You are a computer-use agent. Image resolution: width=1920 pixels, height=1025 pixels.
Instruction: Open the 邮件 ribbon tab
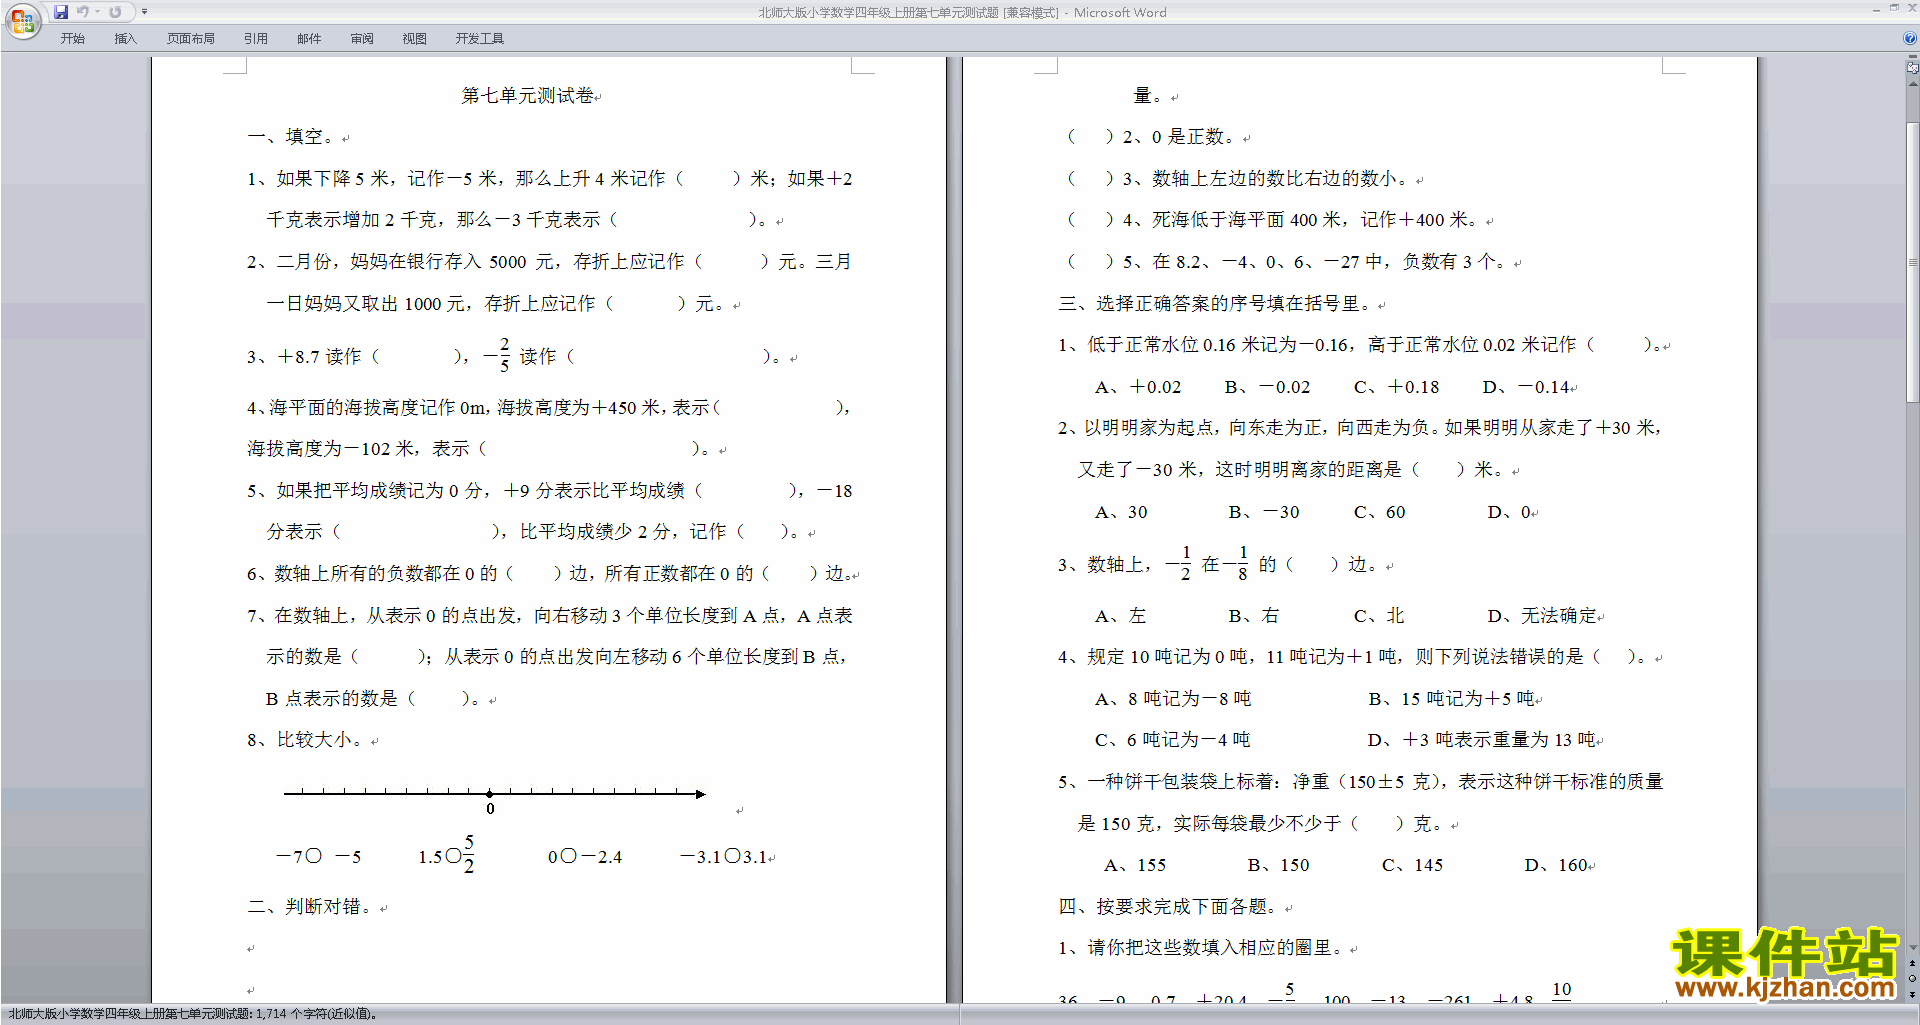309,39
